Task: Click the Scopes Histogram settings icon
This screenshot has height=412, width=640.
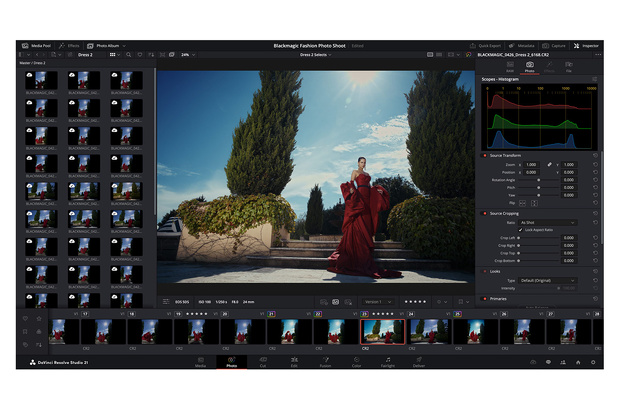Action: click(x=595, y=79)
